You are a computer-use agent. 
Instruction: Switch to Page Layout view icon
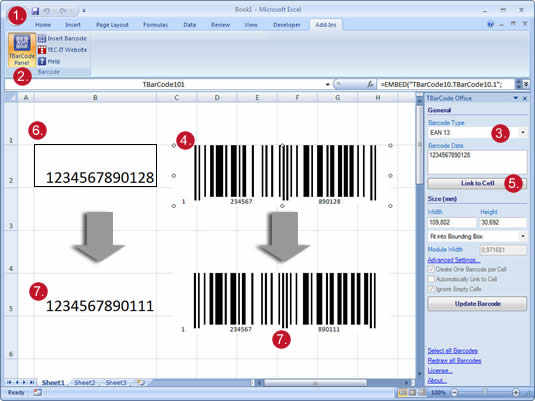tap(413, 392)
